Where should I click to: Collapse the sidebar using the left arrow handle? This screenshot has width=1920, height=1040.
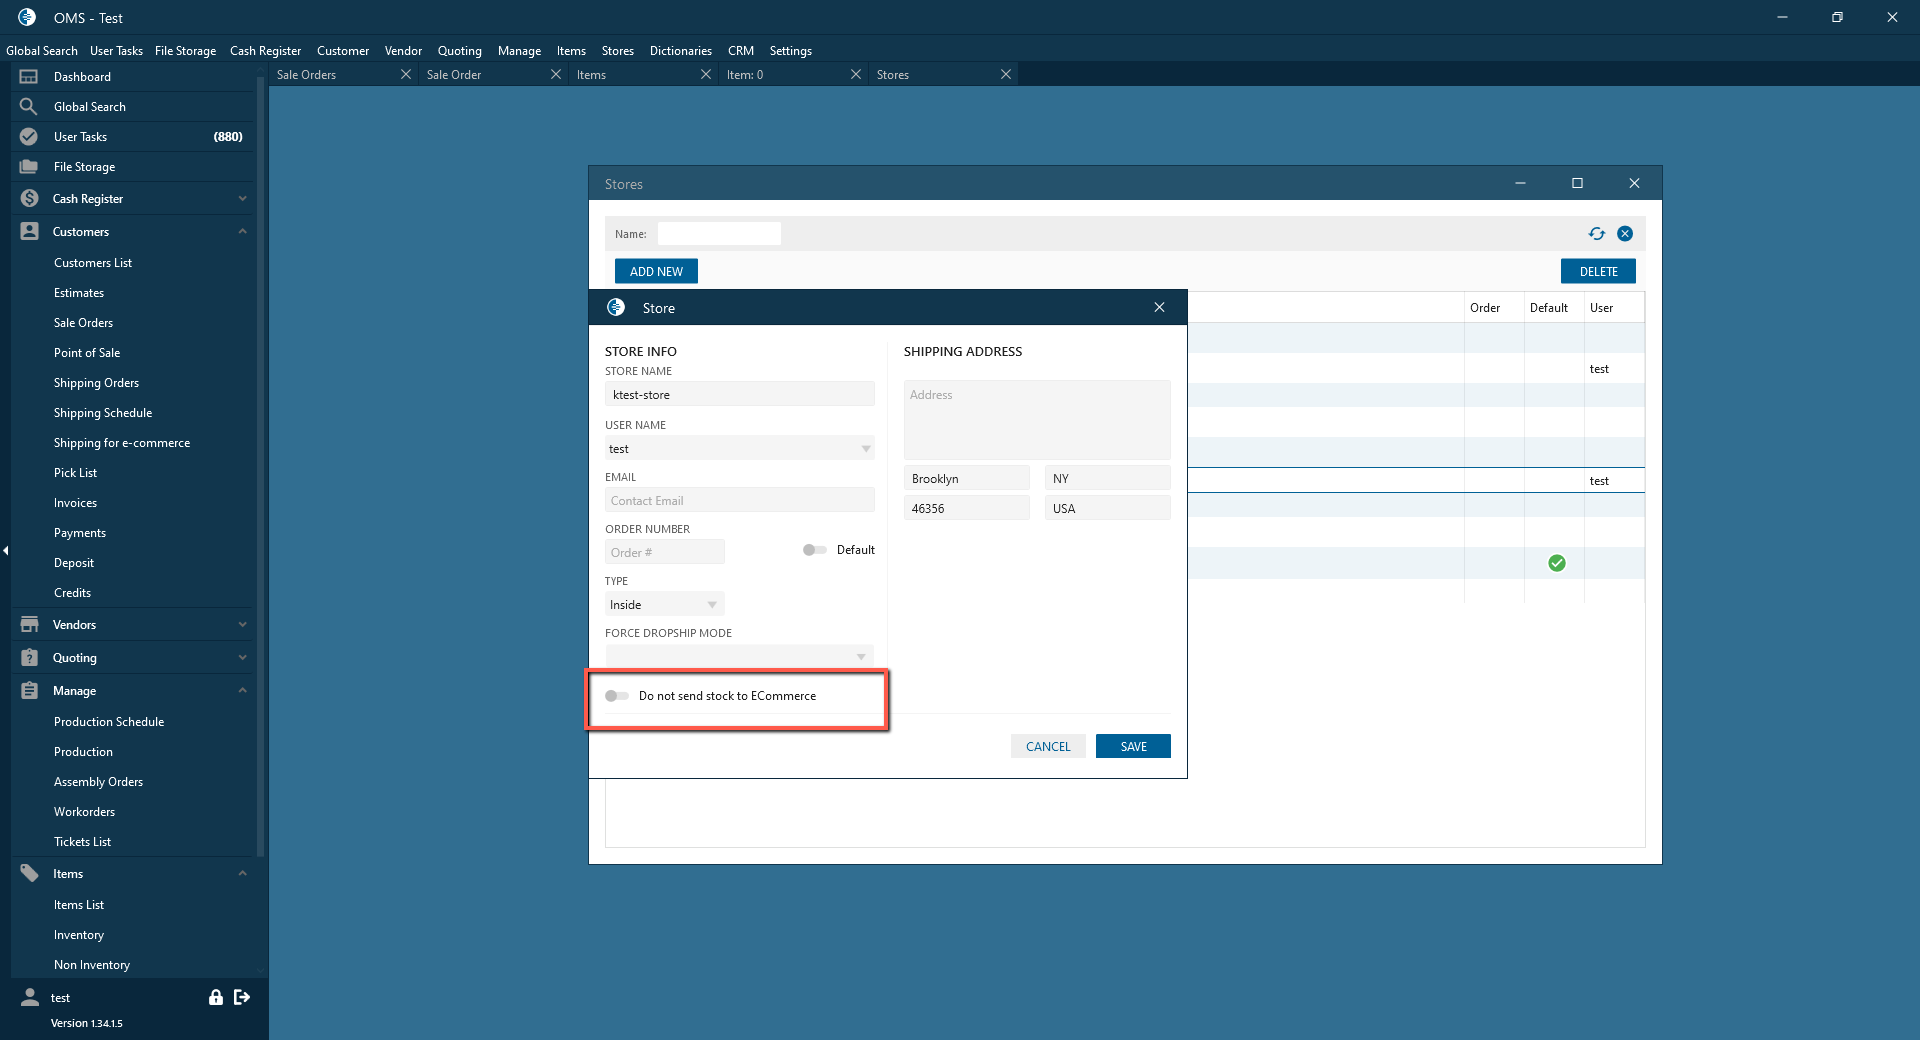tap(5, 551)
